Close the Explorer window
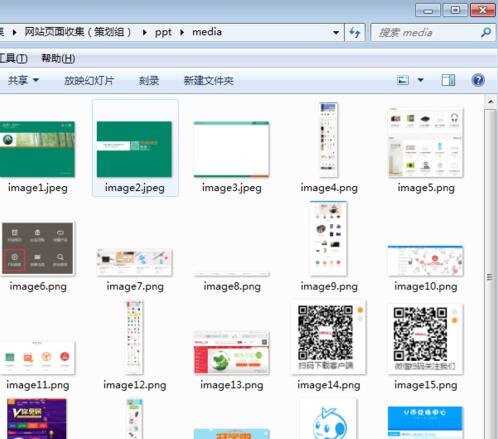This screenshot has width=498, height=439. click(x=483, y=10)
